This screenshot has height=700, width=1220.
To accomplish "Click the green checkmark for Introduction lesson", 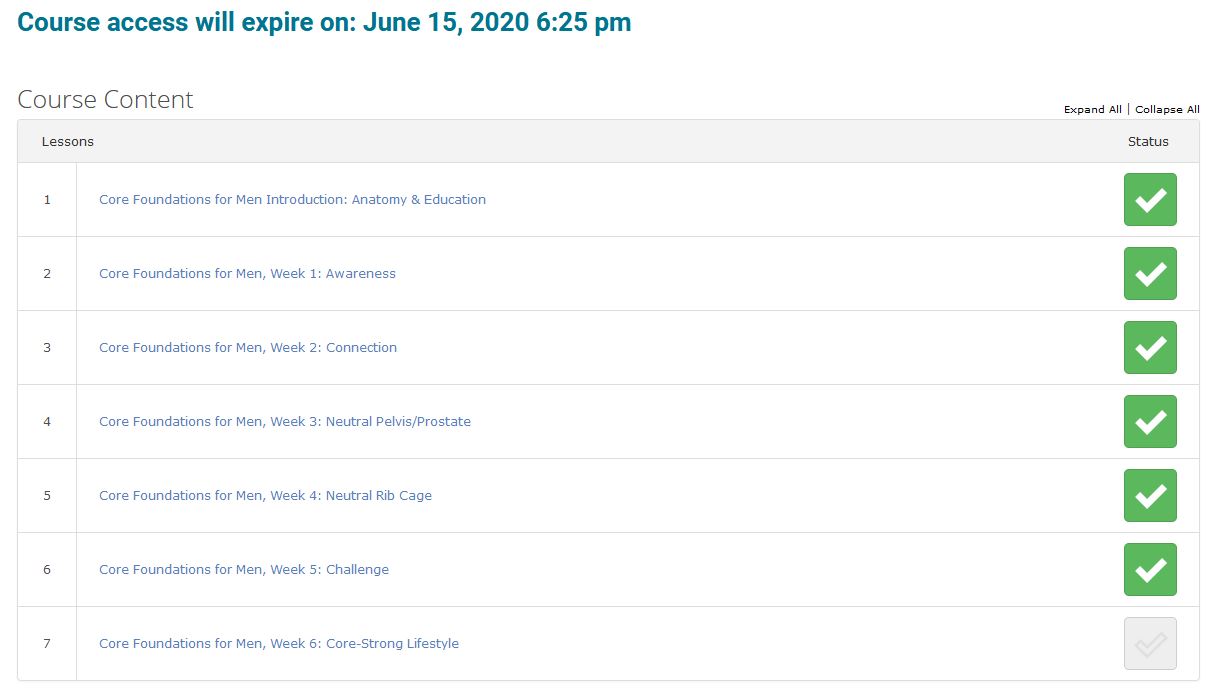I will coord(1150,200).
